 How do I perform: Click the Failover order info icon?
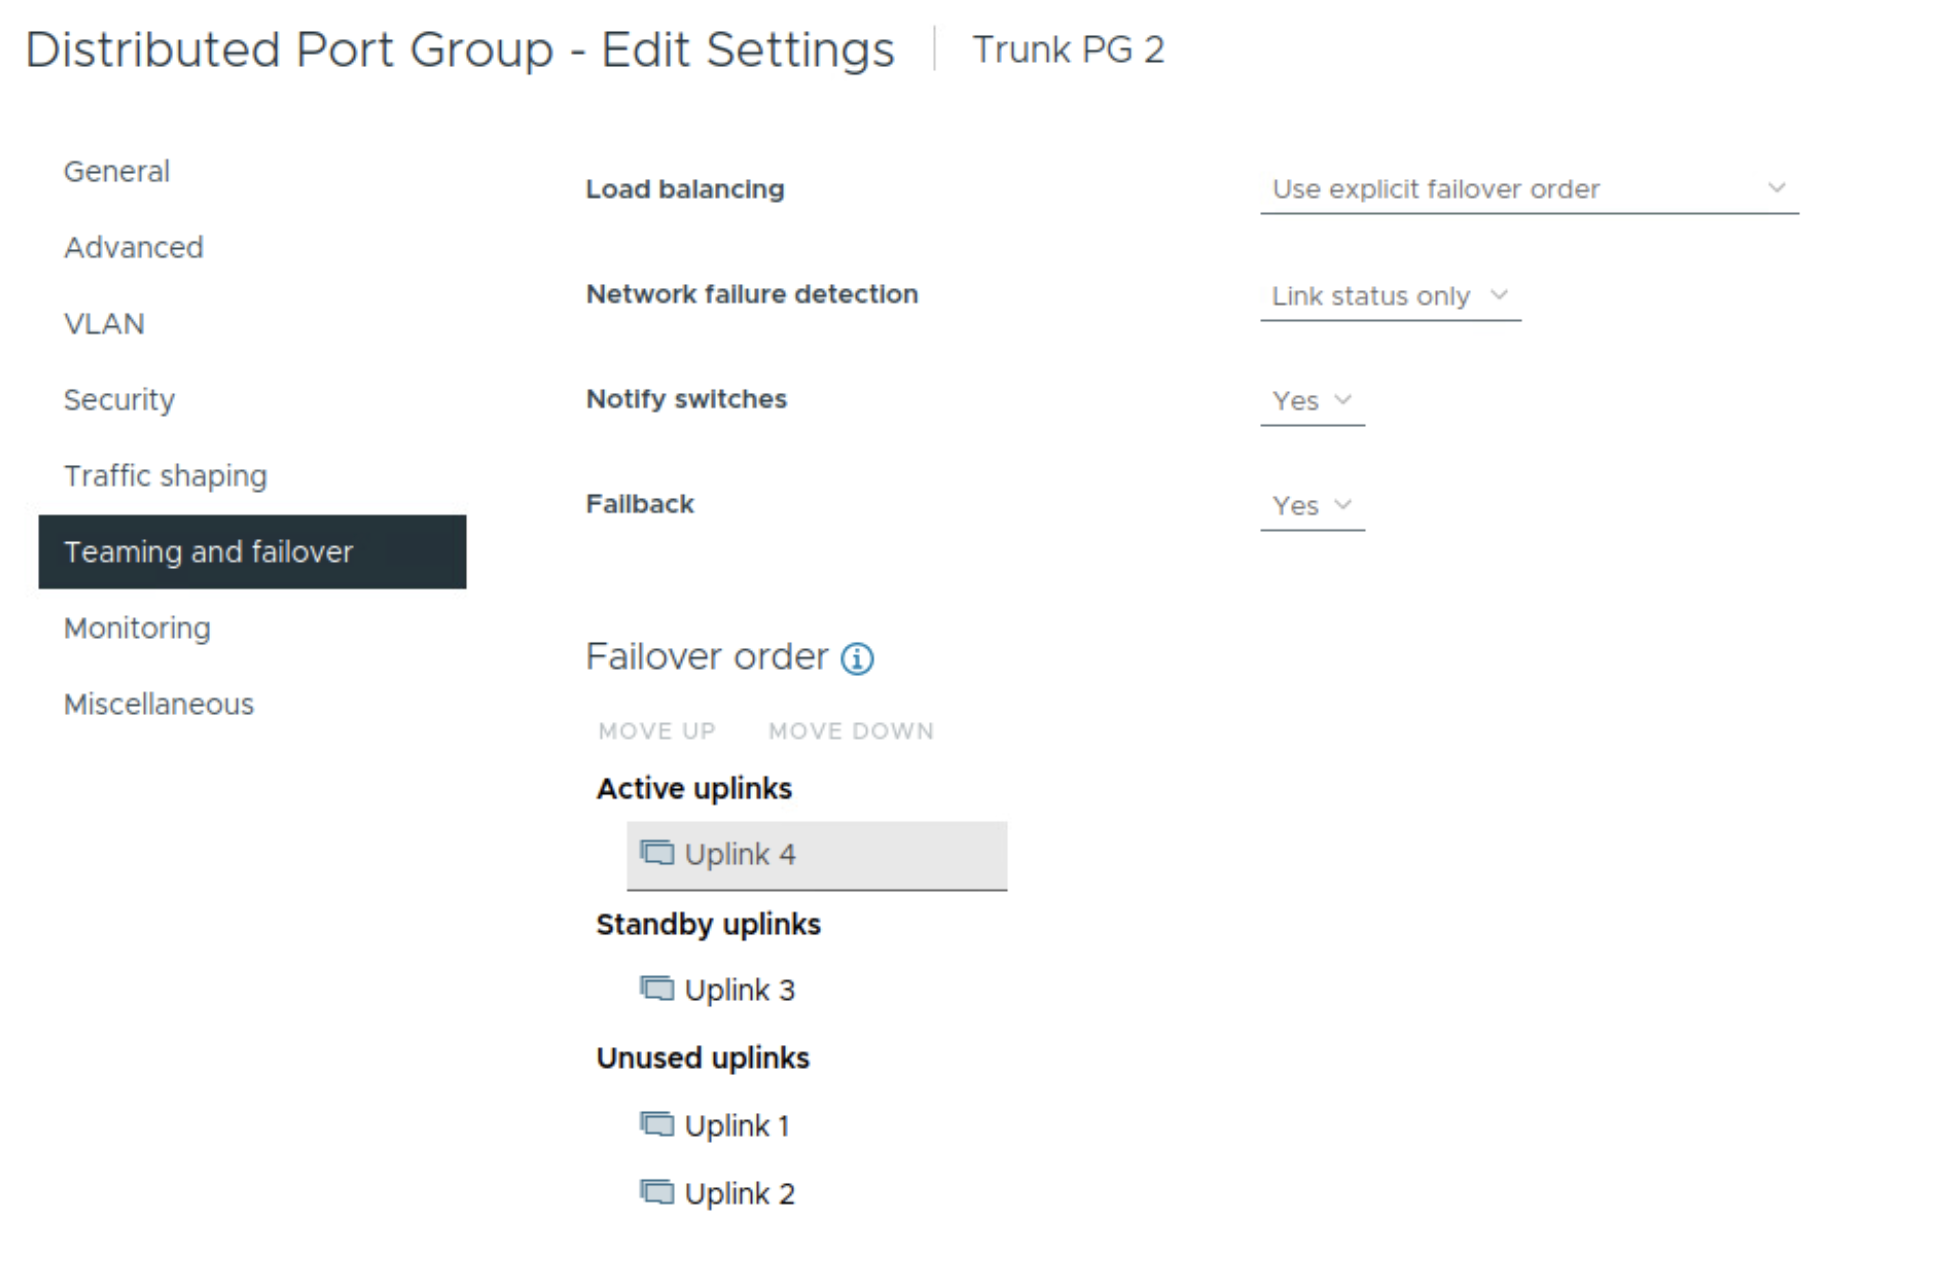pos(857,659)
